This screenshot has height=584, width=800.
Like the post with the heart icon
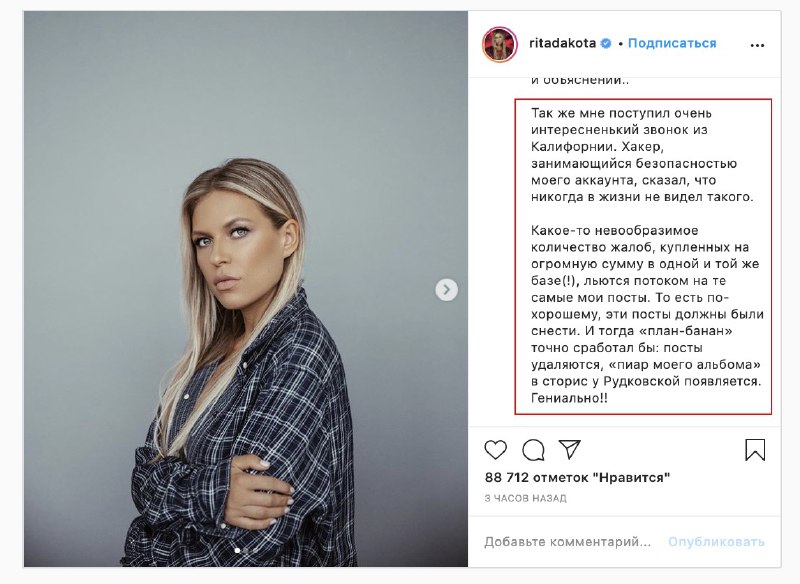click(495, 450)
